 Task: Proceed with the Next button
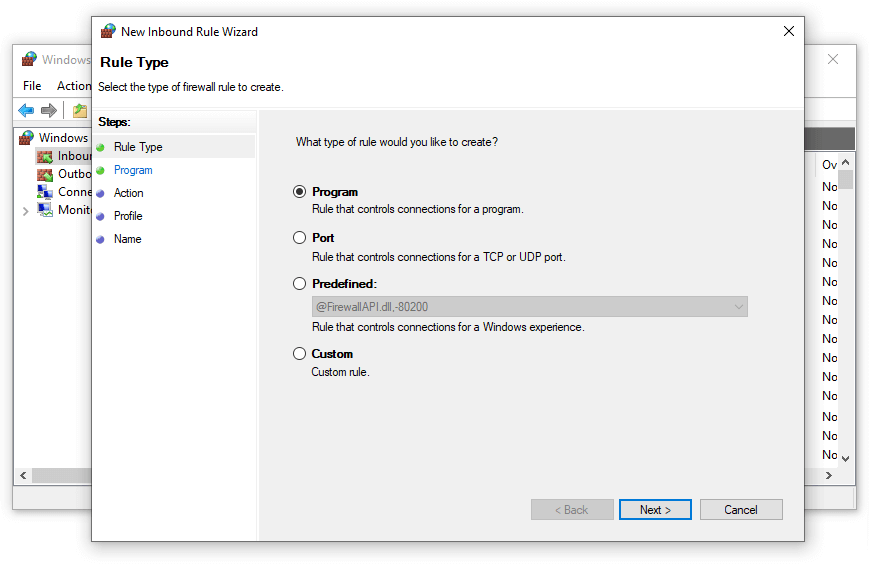tap(655, 510)
